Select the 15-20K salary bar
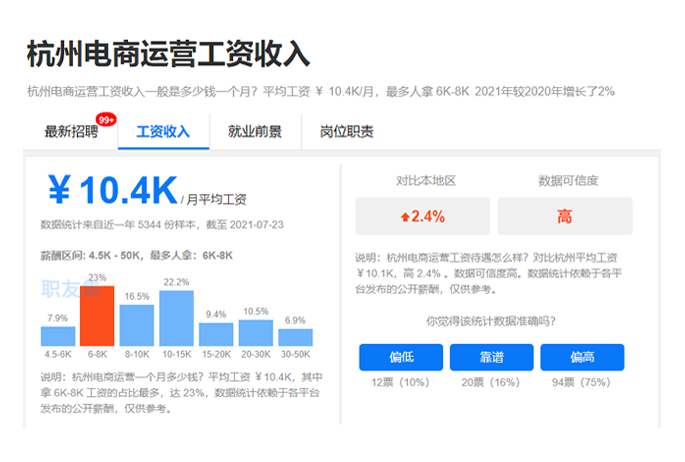The height and width of the screenshot is (462, 685). [216, 335]
